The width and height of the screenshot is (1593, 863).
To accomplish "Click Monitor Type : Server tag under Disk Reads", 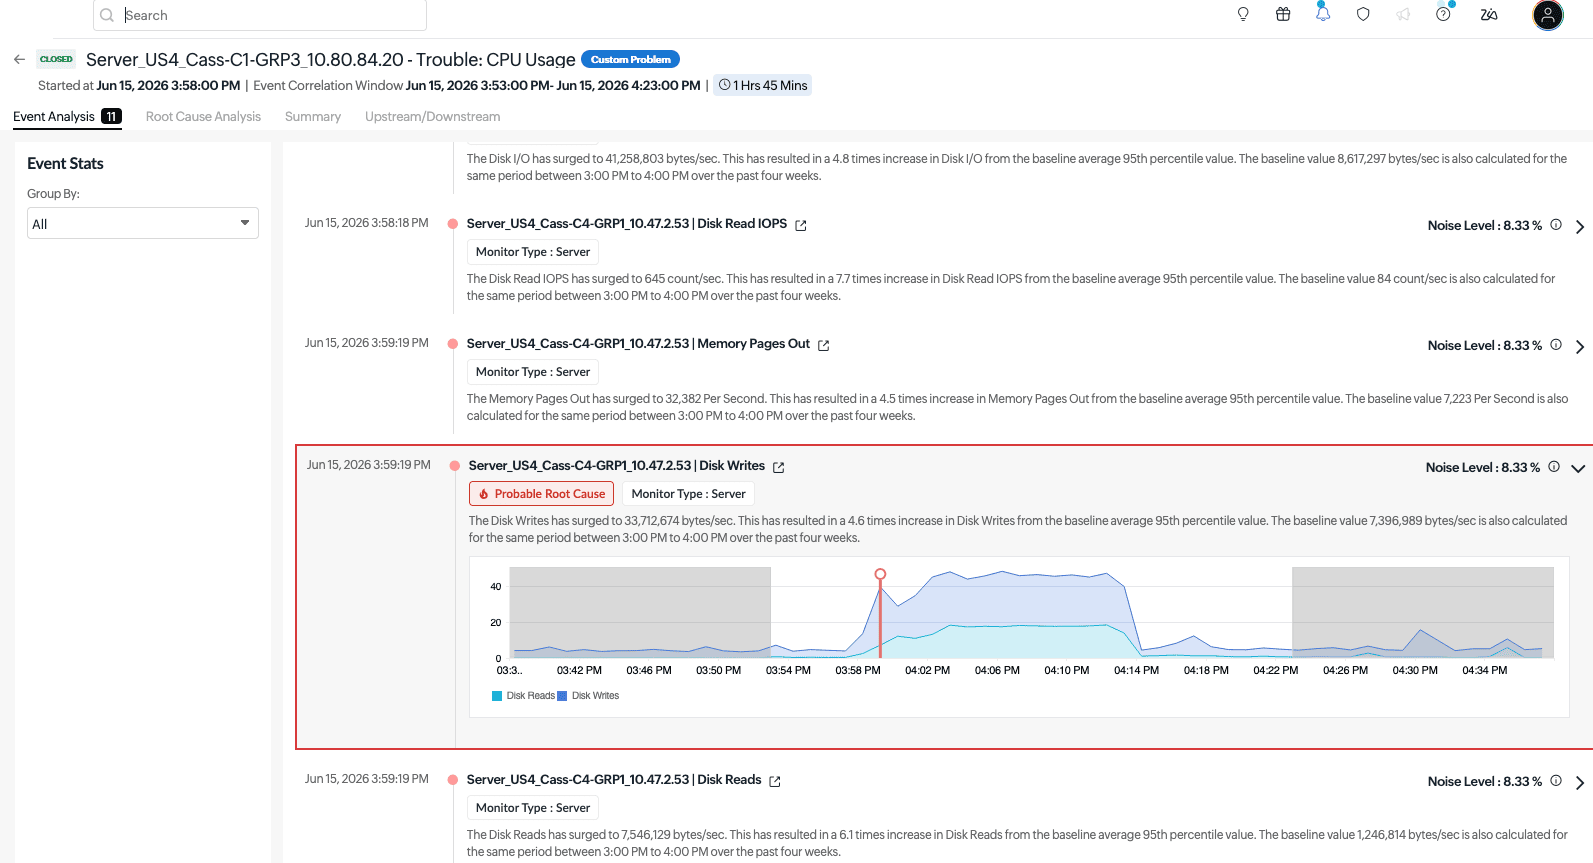I will [533, 807].
